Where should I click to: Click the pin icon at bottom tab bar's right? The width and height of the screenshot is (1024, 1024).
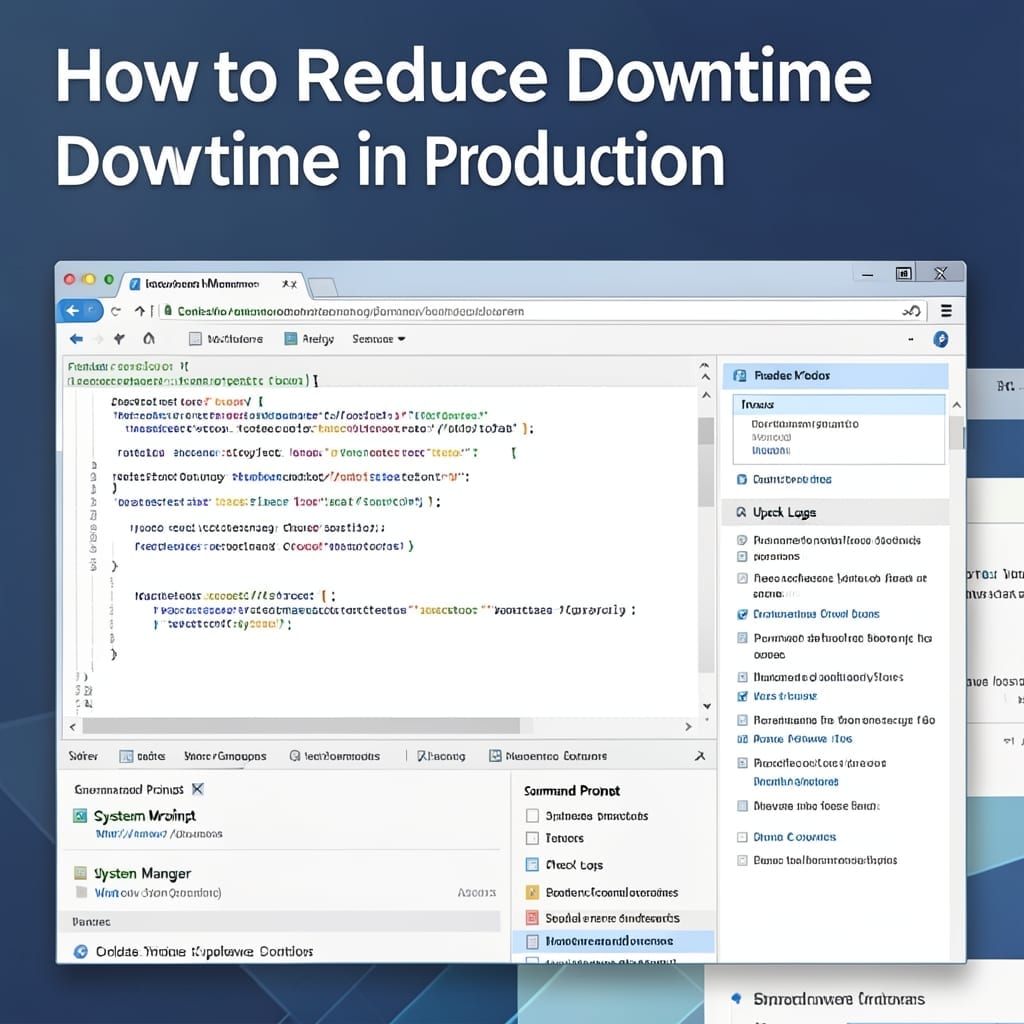pyautogui.click(x=700, y=756)
